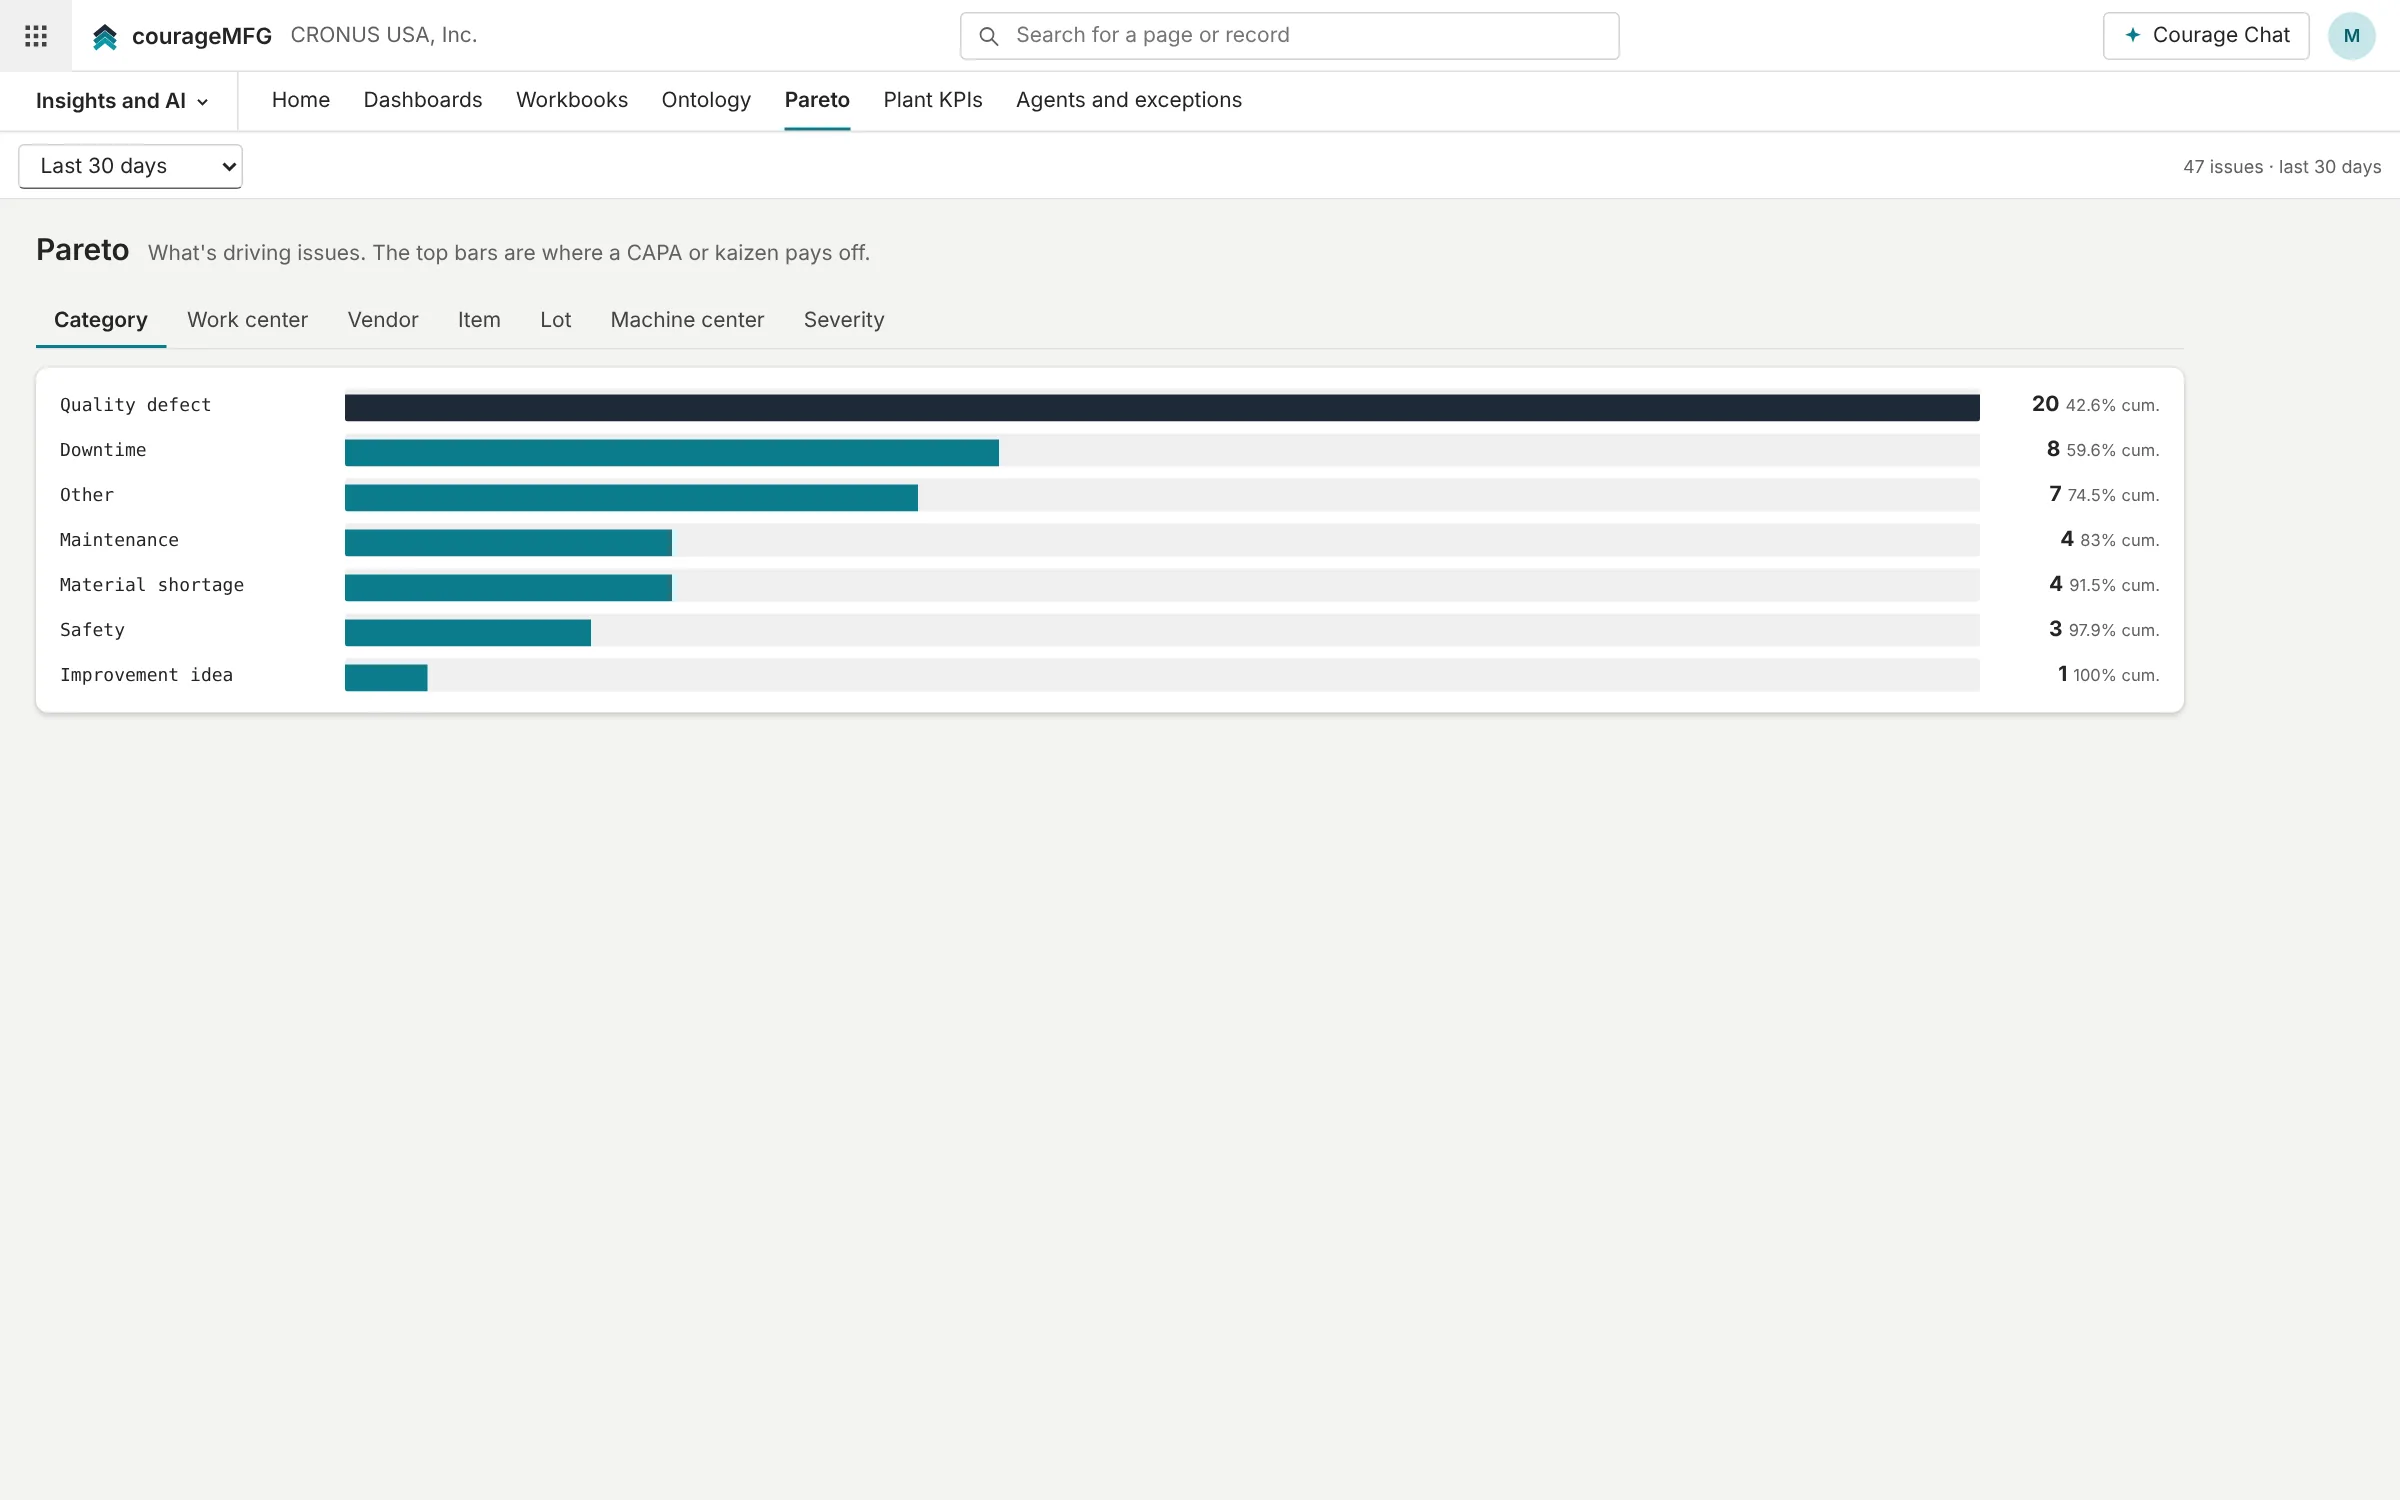
Task: Click the Pareto page heading
Action: click(83, 250)
